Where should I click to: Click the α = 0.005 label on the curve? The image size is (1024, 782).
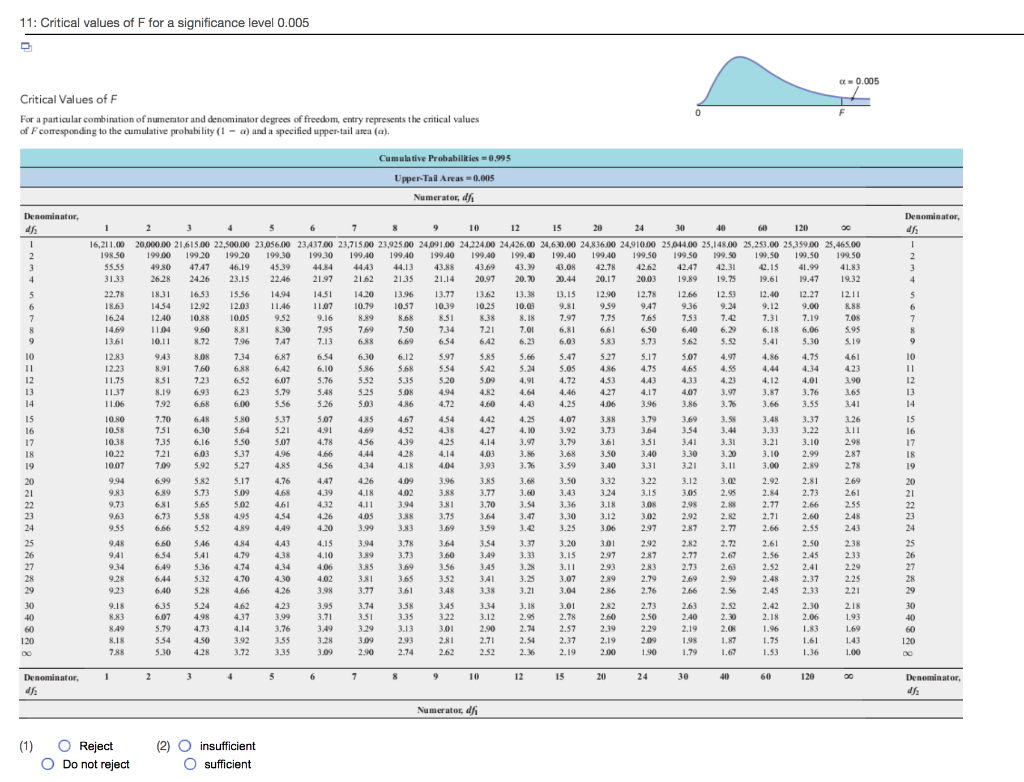859,81
